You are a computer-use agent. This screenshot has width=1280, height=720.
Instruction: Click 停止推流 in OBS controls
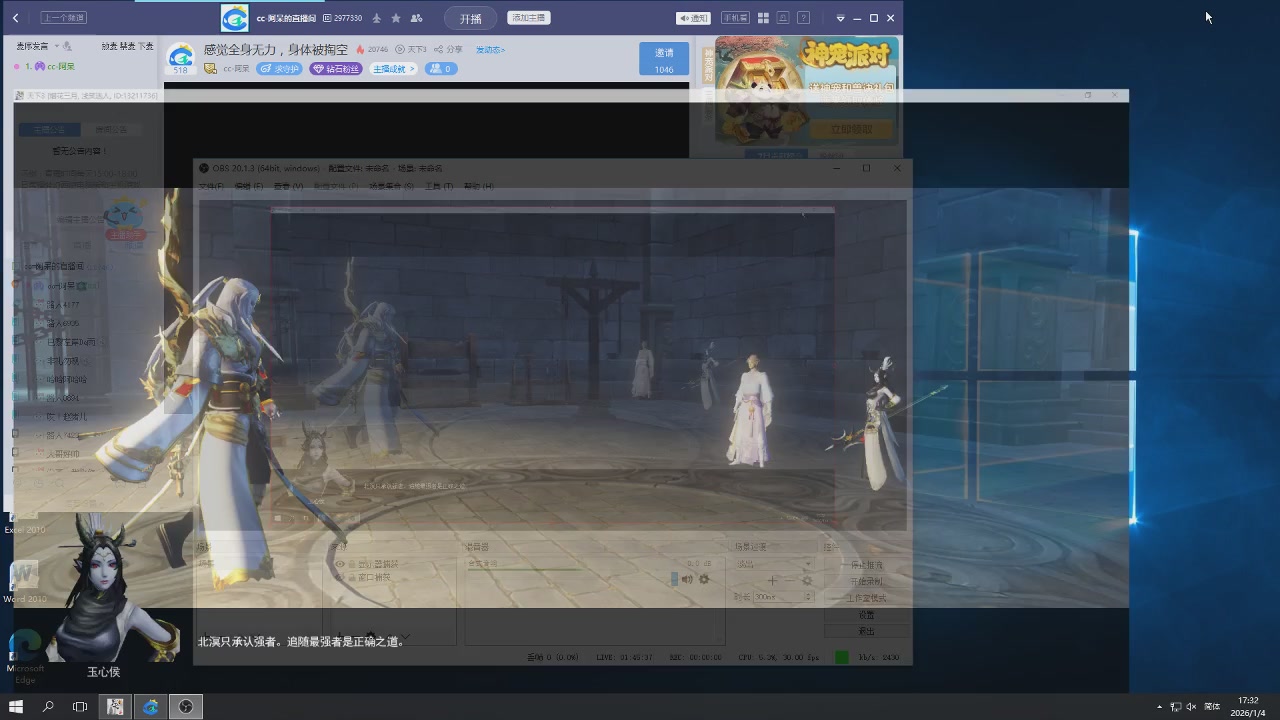[x=866, y=565]
